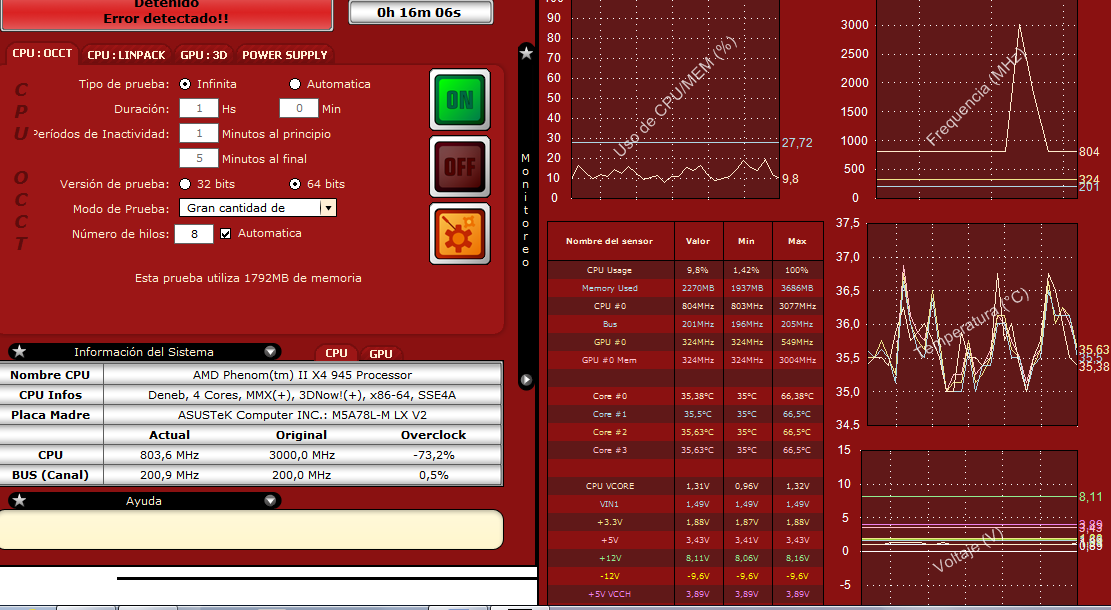Click the CPU Usage sensor row label
The width and height of the screenshot is (1111, 610).
609,270
